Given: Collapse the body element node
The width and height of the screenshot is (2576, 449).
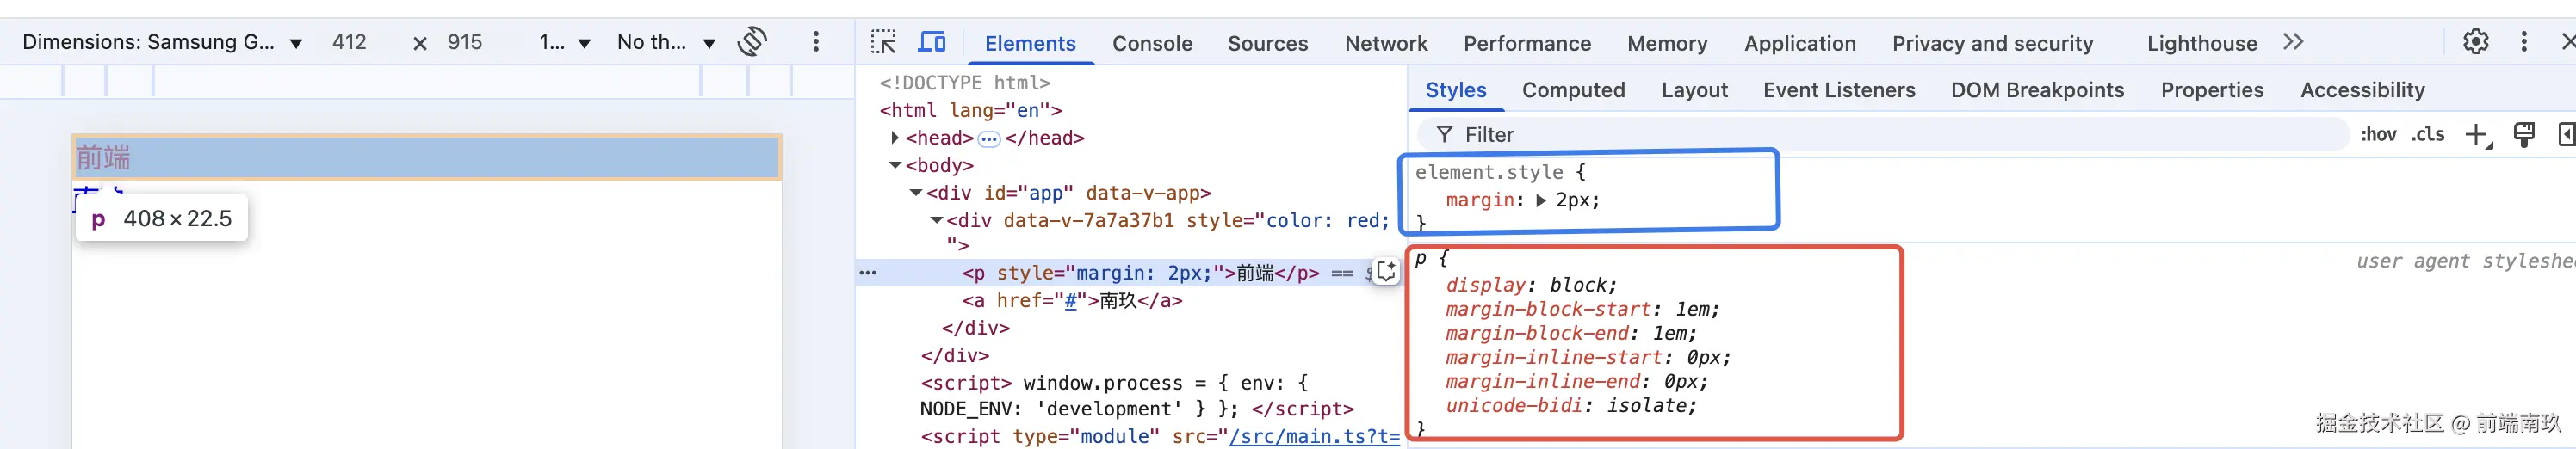Looking at the screenshot, I should click(x=895, y=165).
